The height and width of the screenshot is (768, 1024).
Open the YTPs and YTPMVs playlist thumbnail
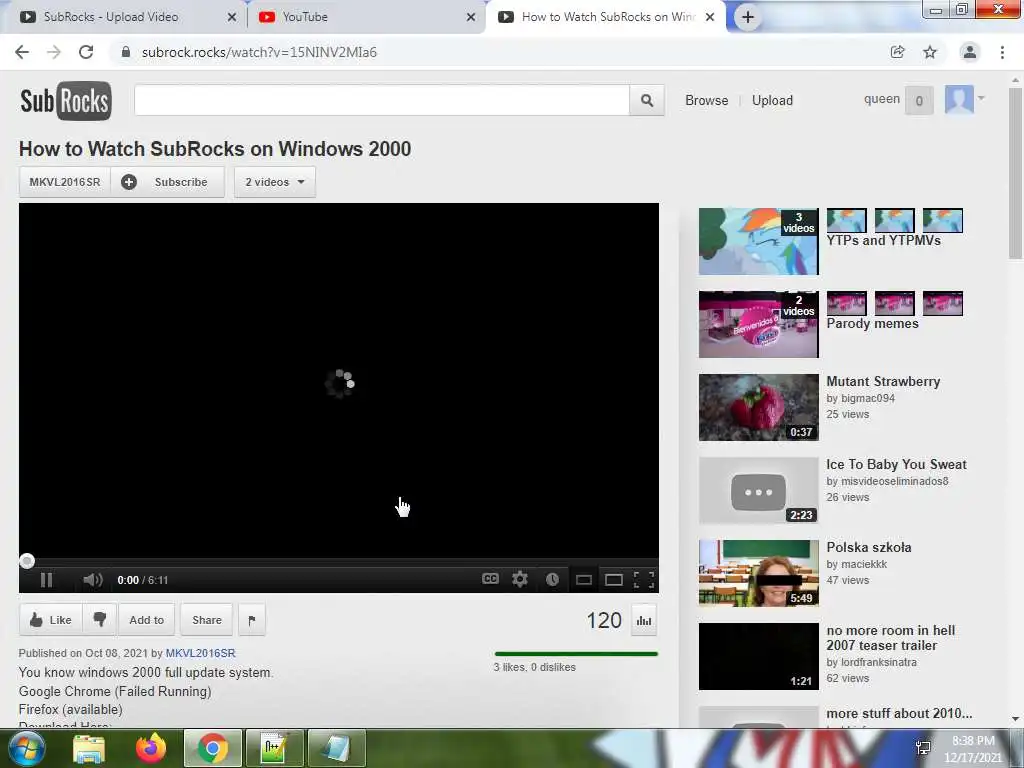758,242
